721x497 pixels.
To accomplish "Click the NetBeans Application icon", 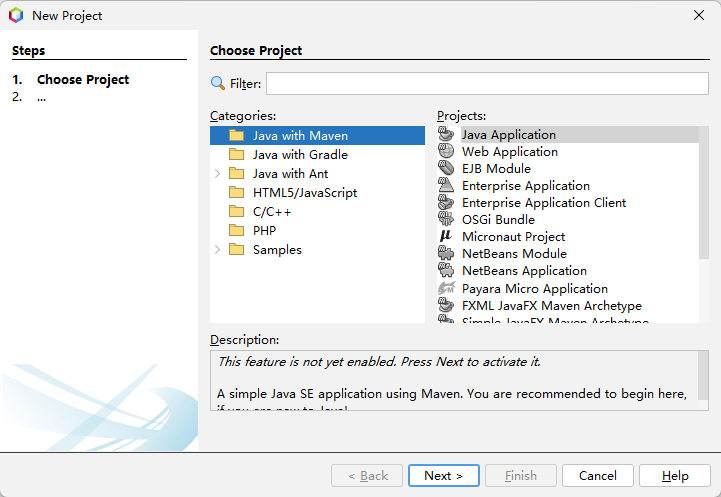I will pos(446,270).
